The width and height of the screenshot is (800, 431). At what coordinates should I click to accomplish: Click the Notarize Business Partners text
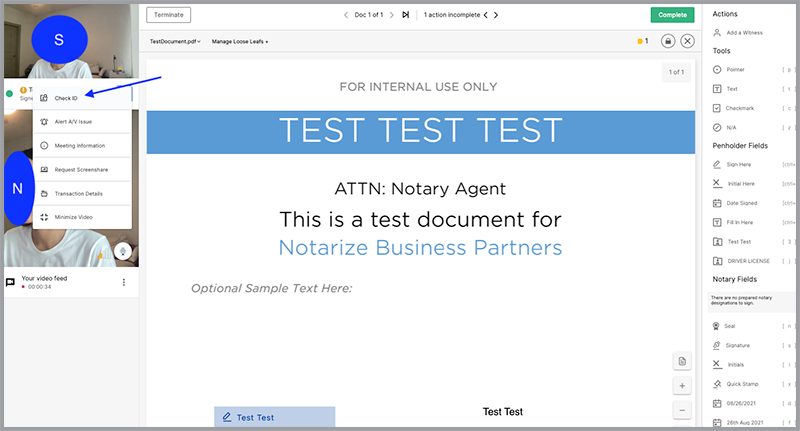tap(420, 248)
